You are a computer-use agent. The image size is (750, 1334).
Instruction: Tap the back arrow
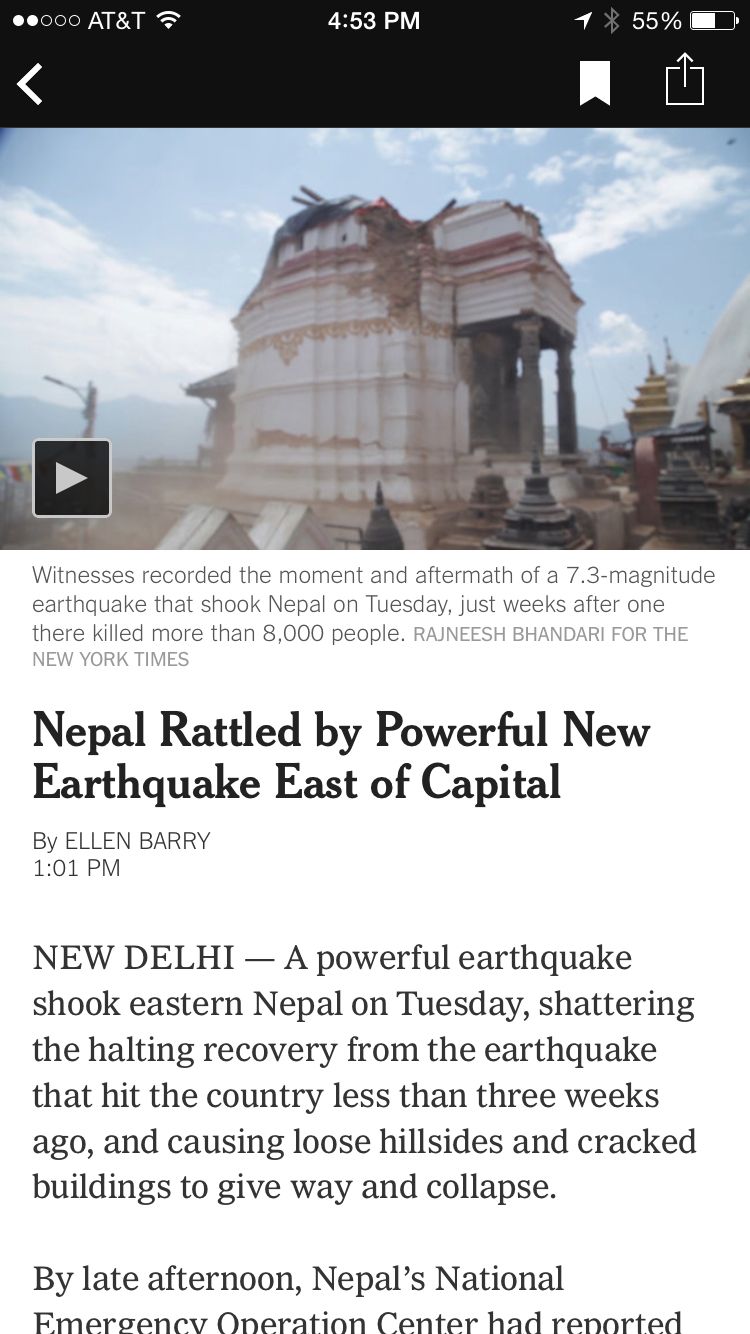(30, 84)
